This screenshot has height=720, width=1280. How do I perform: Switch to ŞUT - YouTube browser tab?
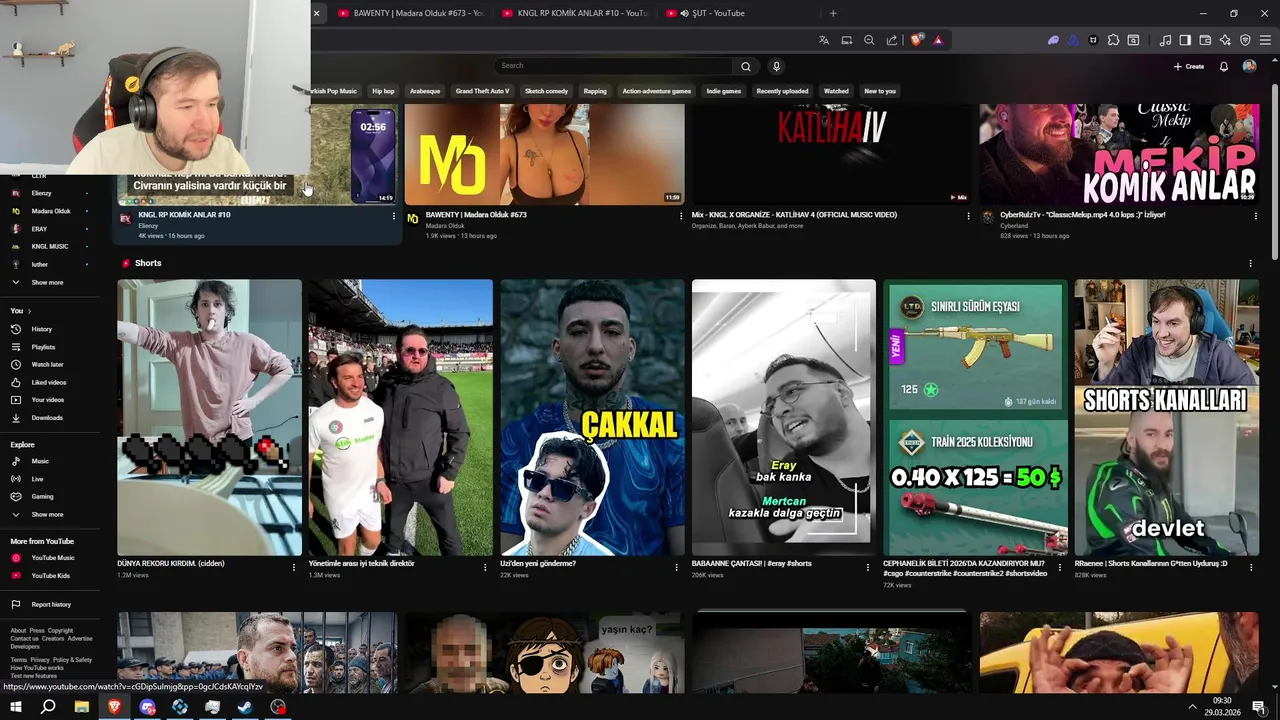738,13
